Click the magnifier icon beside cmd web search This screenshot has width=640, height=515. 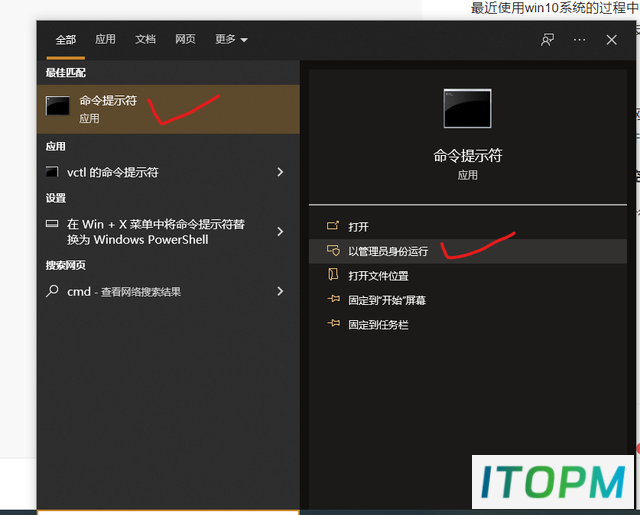click(52, 291)
